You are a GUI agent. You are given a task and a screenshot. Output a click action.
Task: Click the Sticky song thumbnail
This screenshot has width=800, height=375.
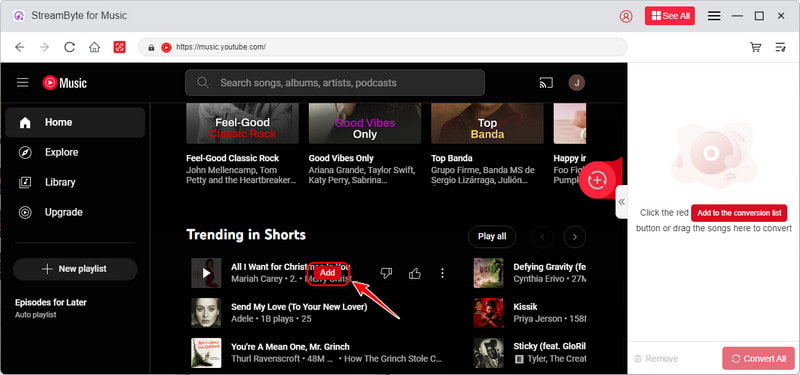click(x=488, y=353)
